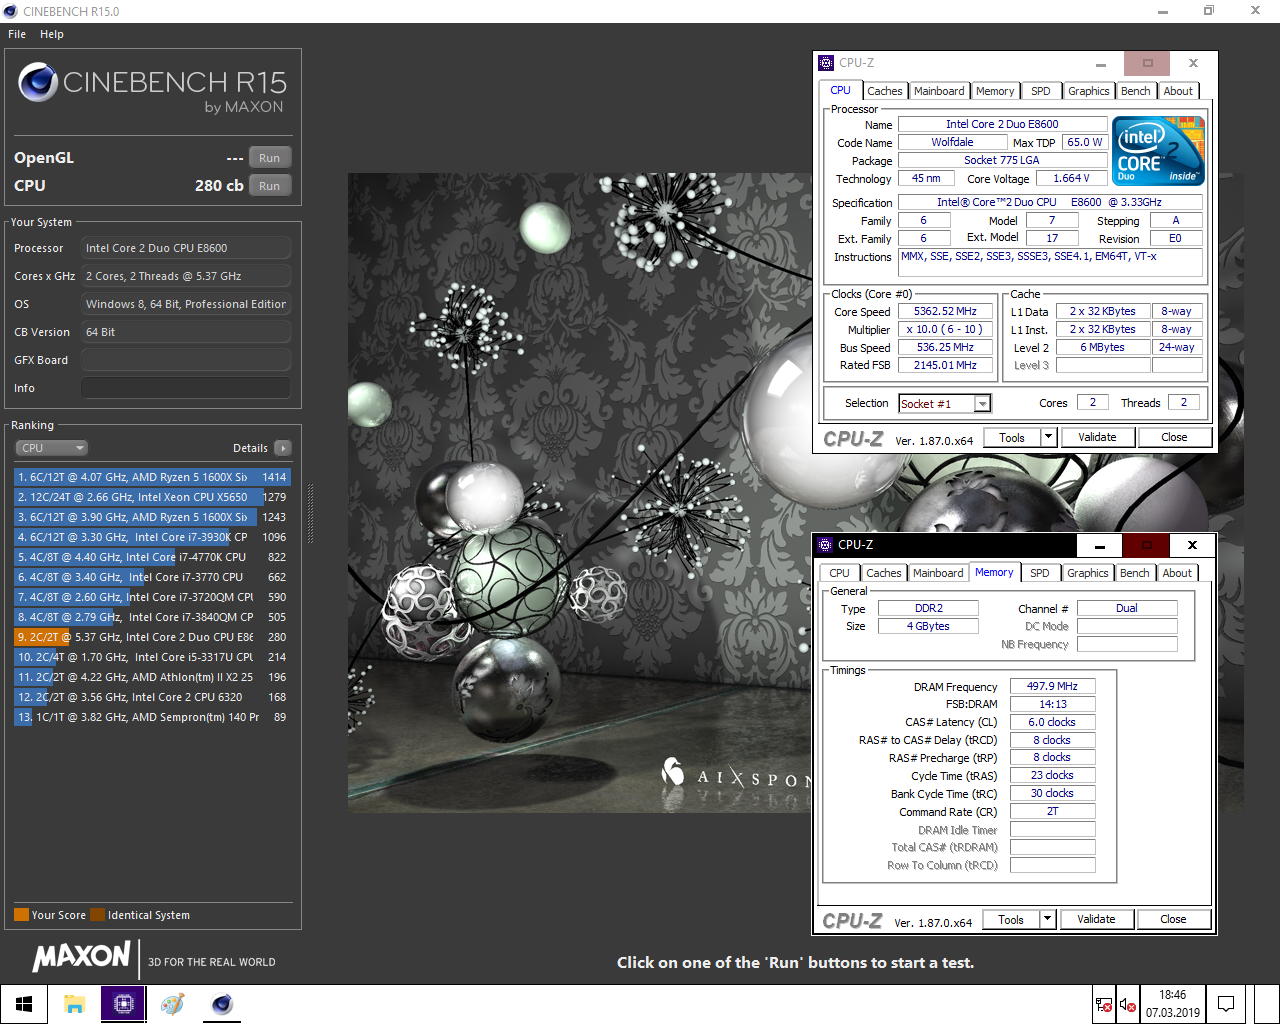Screen dimensions: 1280x1024
Task: Click the Your Score orange legend swatch
Action: 21,915
